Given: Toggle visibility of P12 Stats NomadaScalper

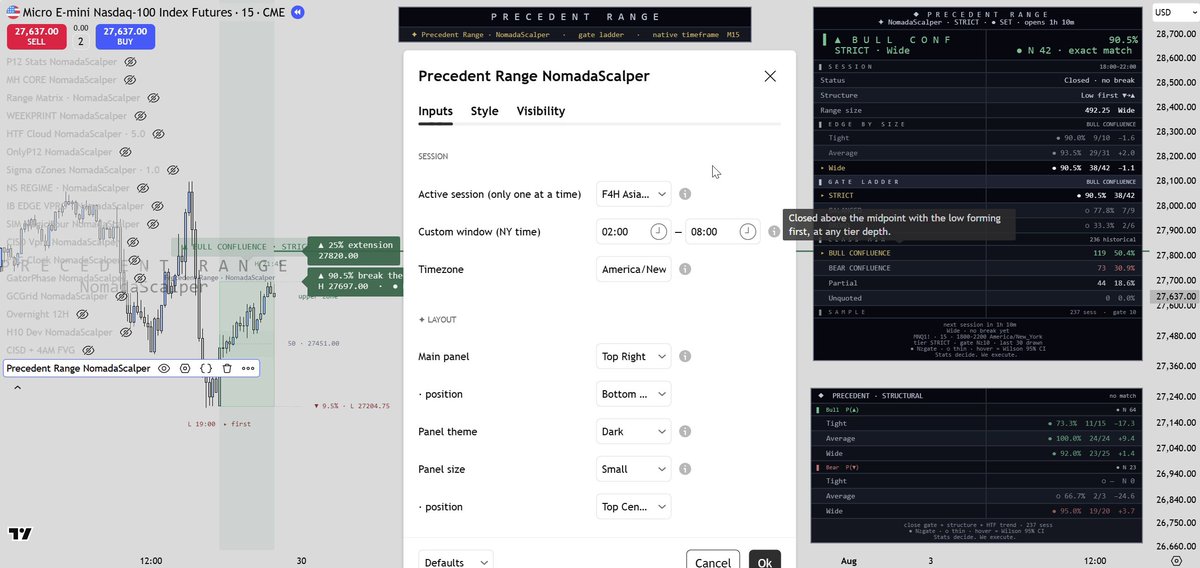Looking at the screenshot, I should tap(129, 62).
